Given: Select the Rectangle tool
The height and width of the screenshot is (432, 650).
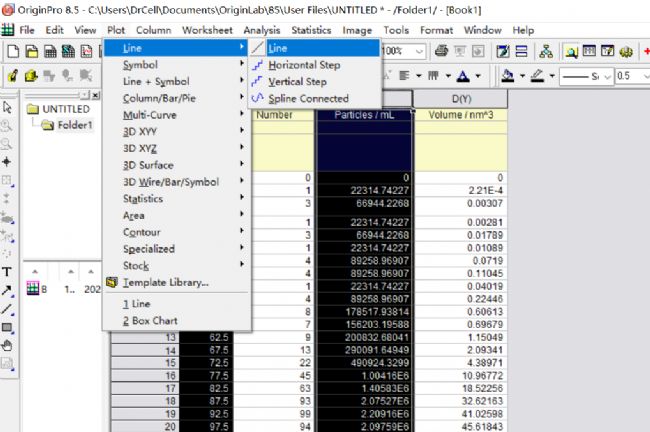Looking at the screenshot, I should (8, 327).
